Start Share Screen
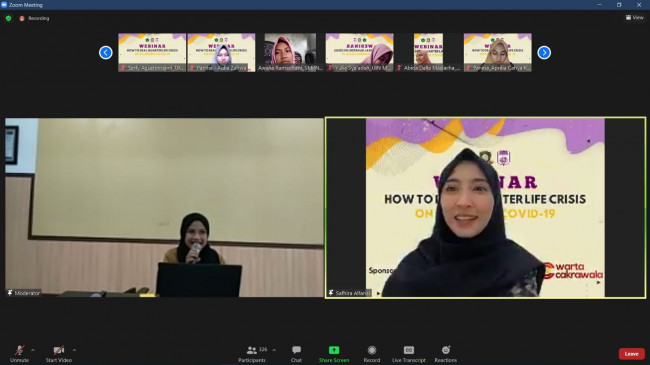This screenshot has height=365, width=650. 334,354
